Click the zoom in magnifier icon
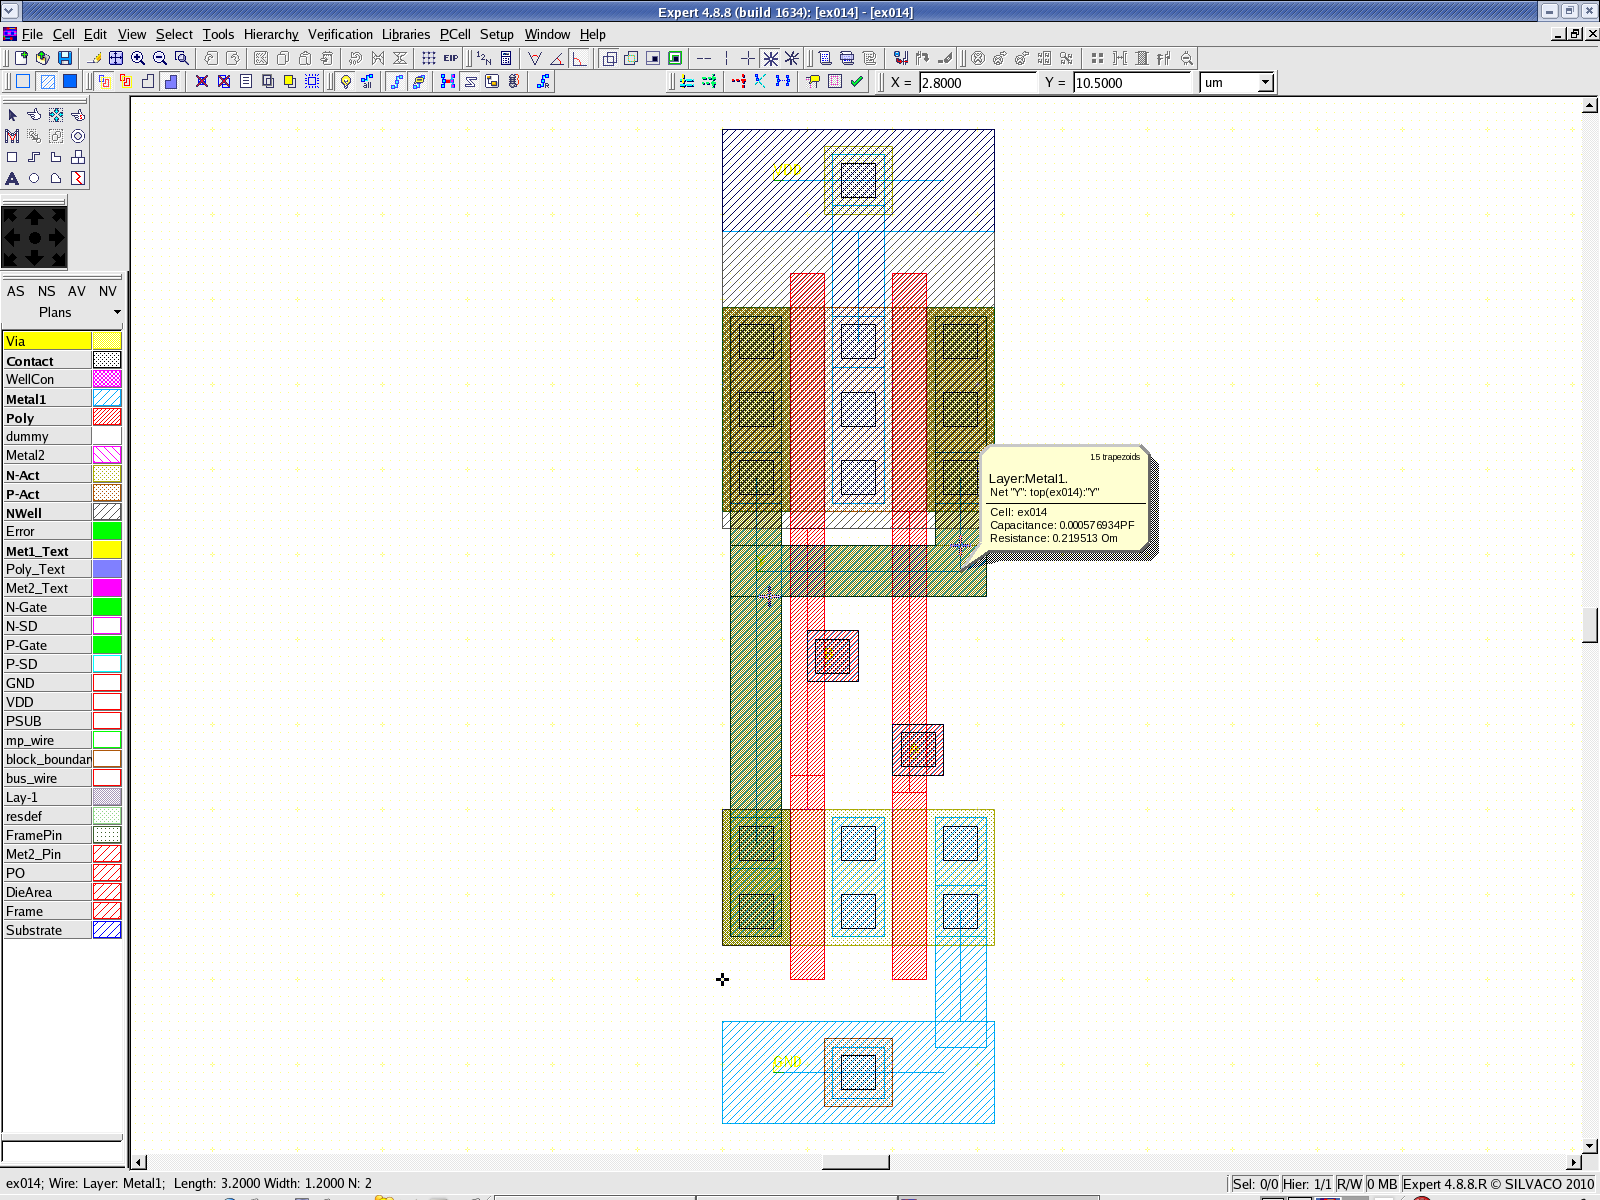This screenshot has height=1200, width=1600. pos(138,59)
